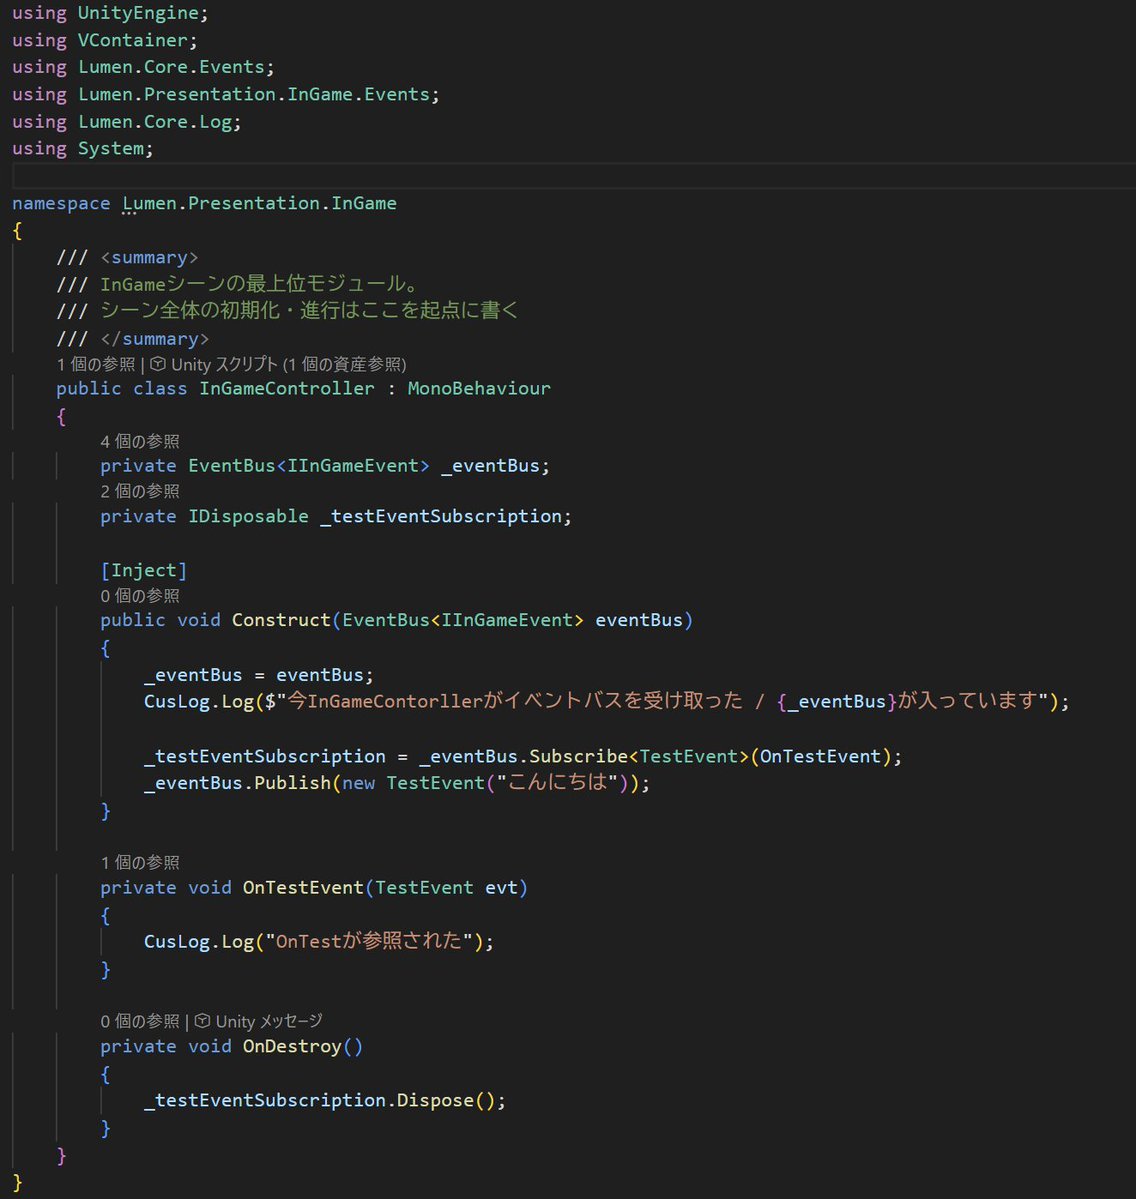1136x1199 pixels.
Task: Click 'System' in the using directive
Action: point(111,148)
